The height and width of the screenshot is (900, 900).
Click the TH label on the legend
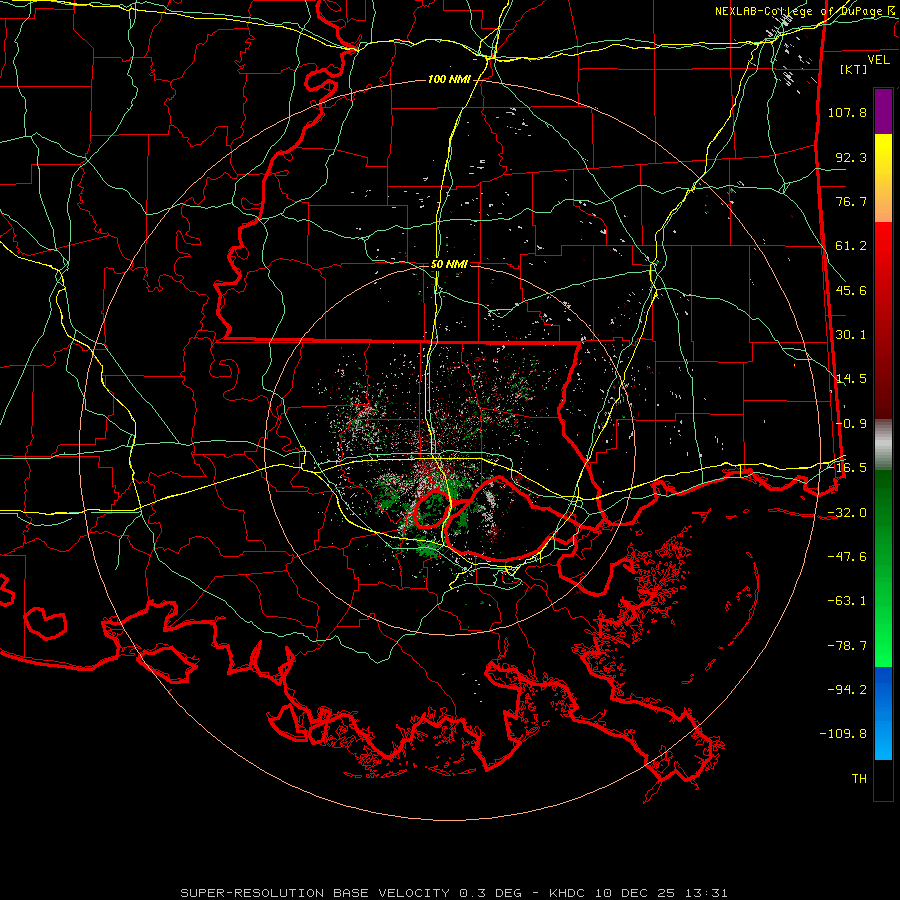pyautogui.click(x=859, y=779)
